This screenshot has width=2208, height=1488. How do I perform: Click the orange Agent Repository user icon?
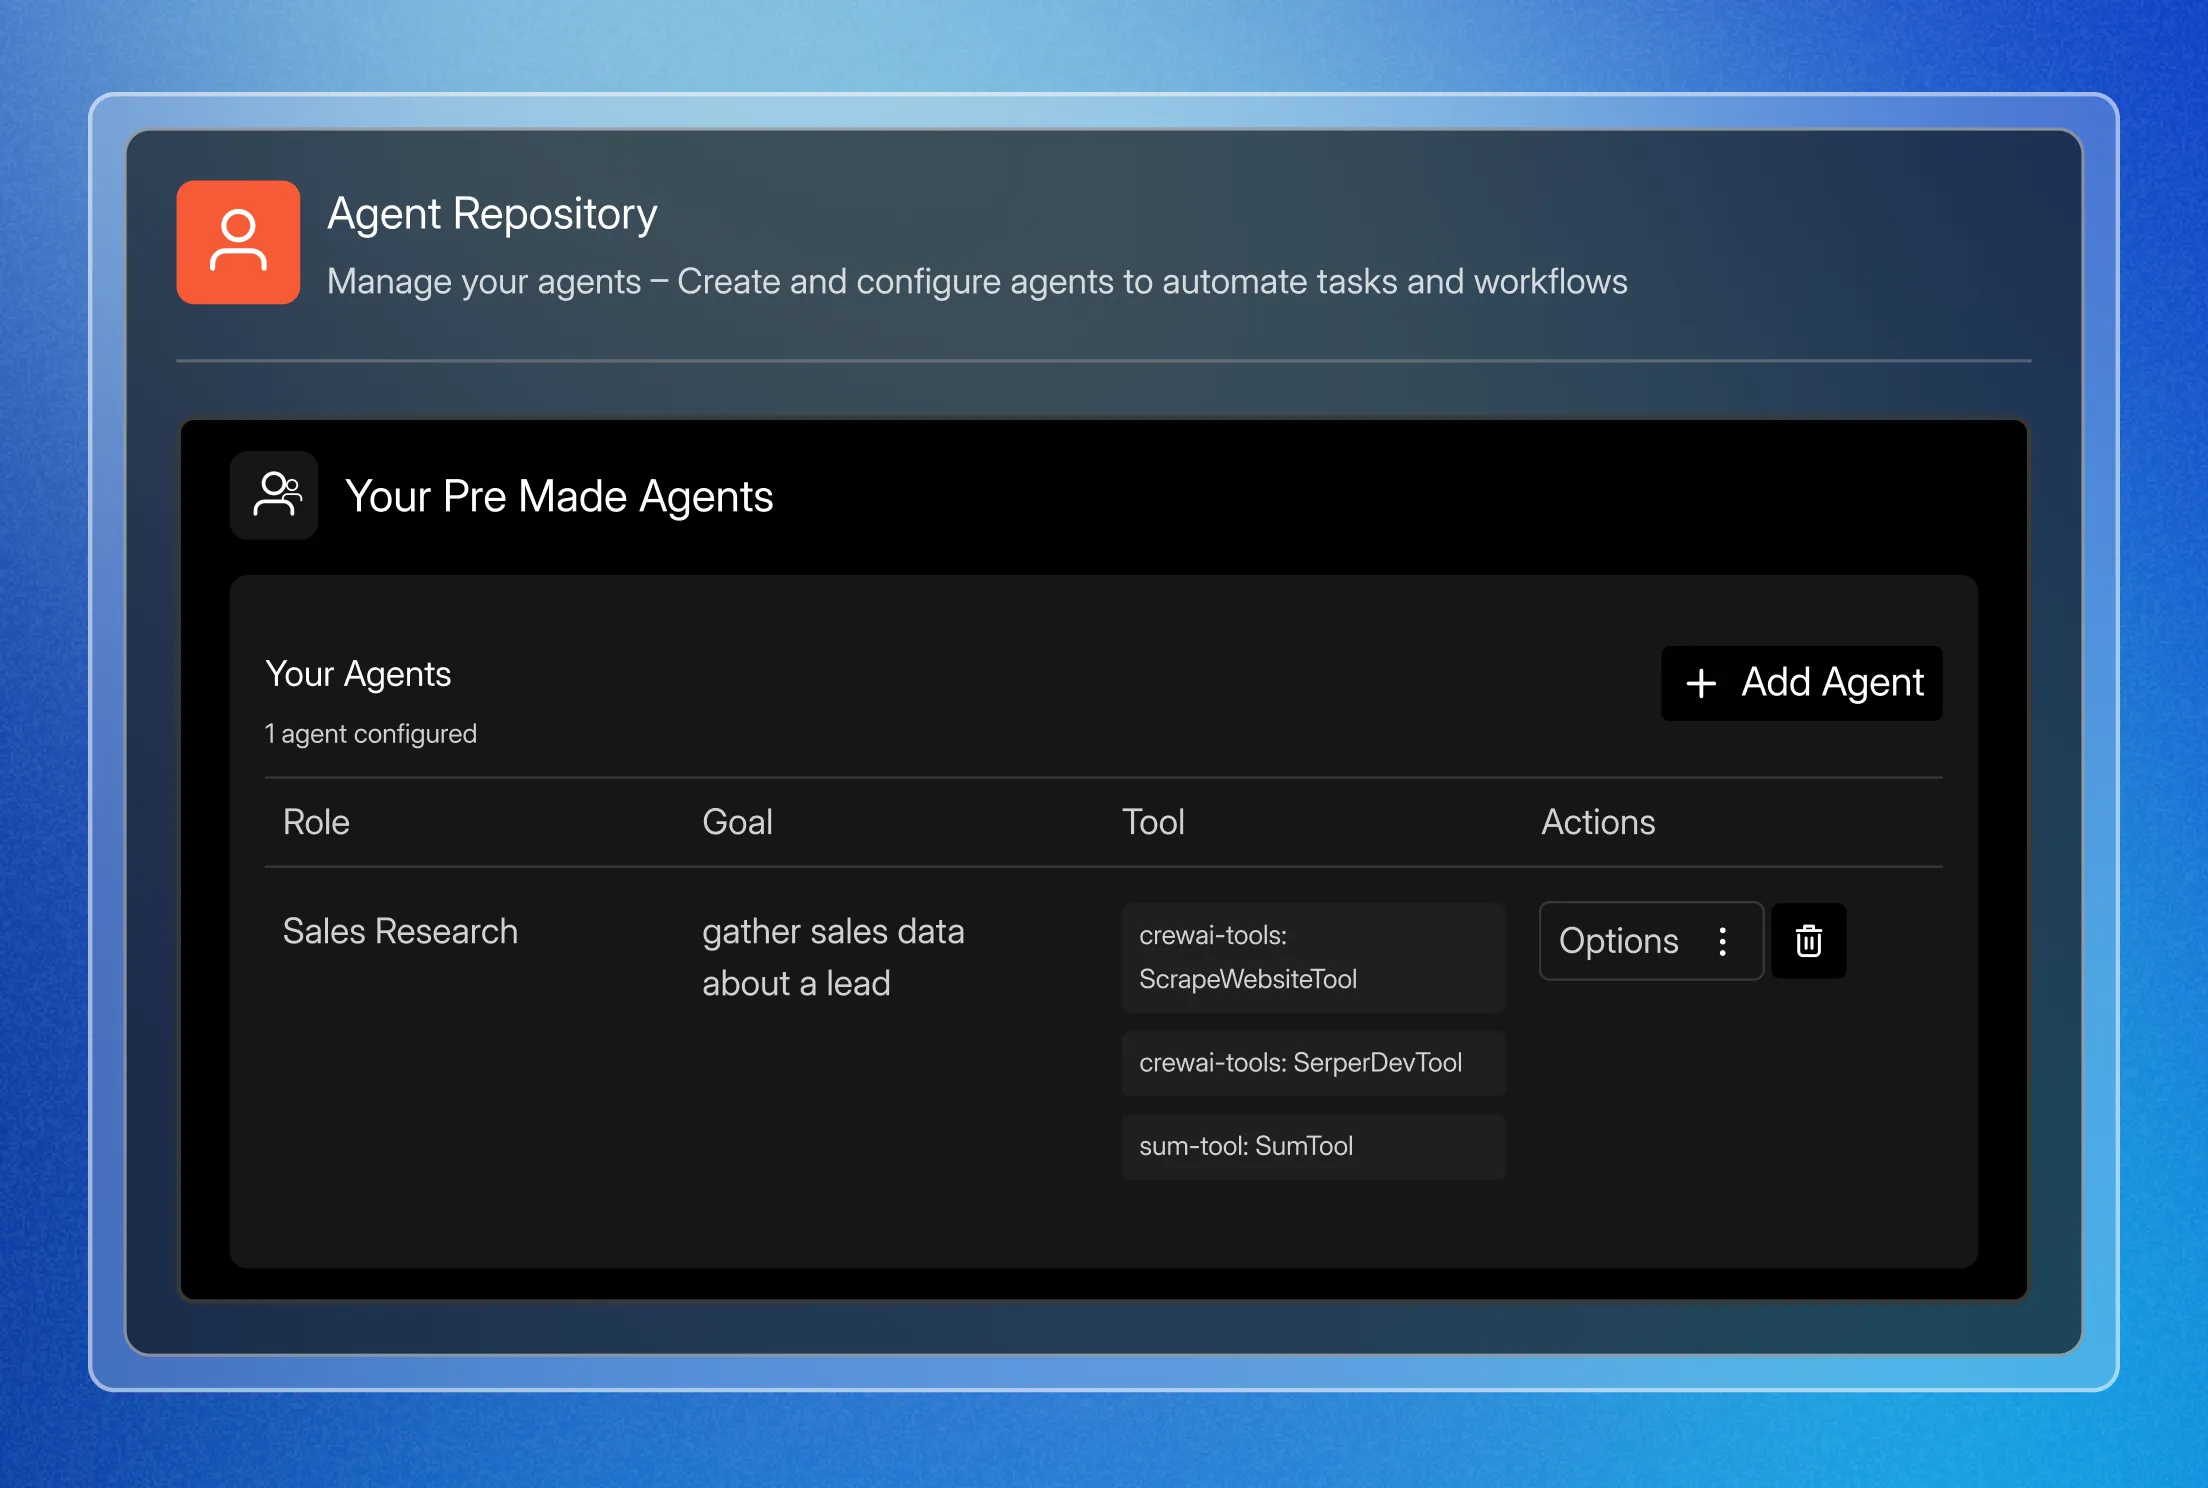238,242
